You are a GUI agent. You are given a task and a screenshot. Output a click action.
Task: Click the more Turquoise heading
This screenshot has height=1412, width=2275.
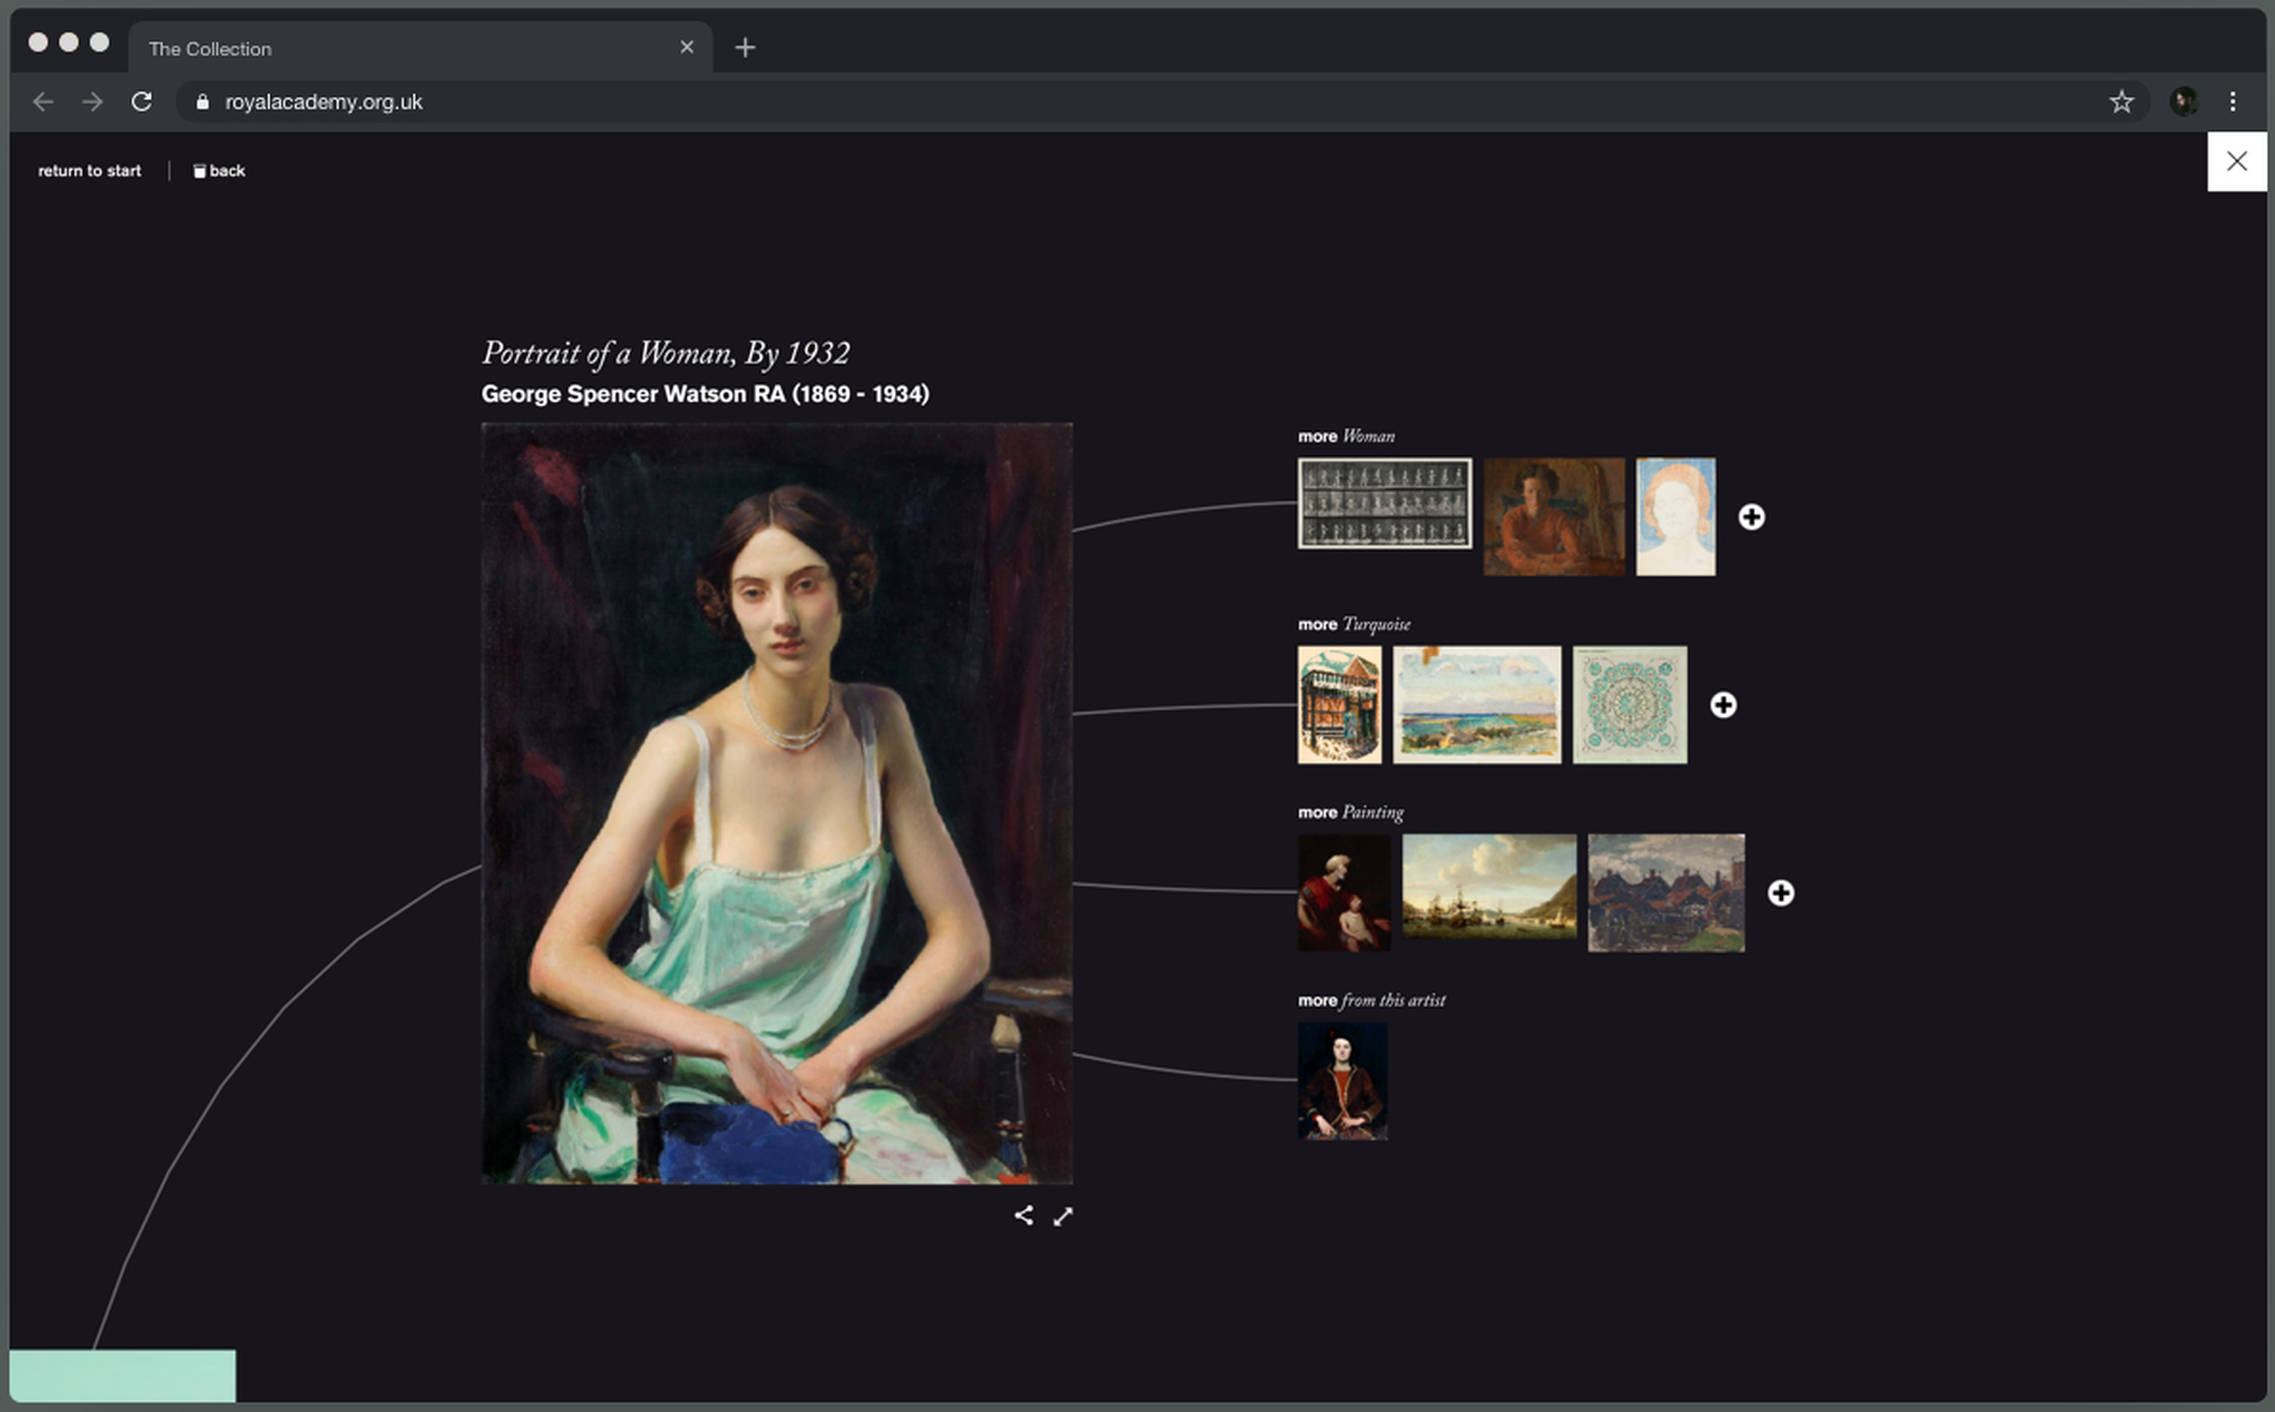pyautogui.click(x=1354, y=624)
